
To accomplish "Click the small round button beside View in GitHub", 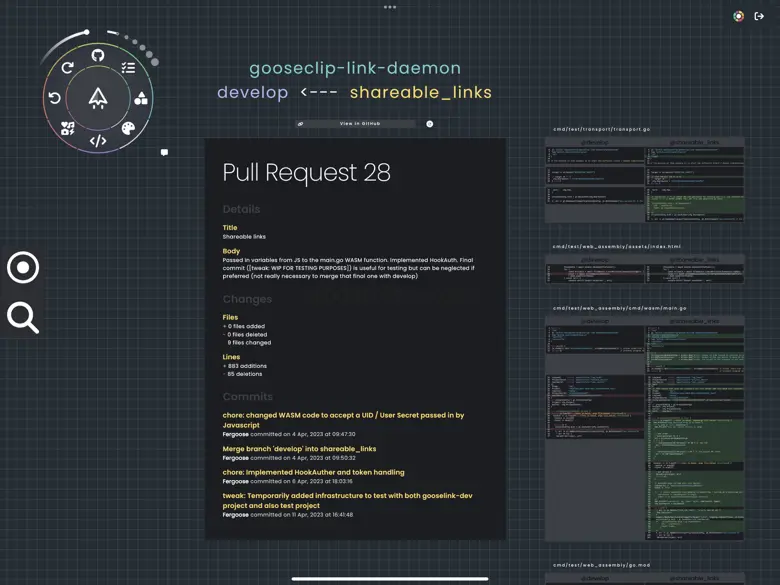I will [x=430, y=124].
